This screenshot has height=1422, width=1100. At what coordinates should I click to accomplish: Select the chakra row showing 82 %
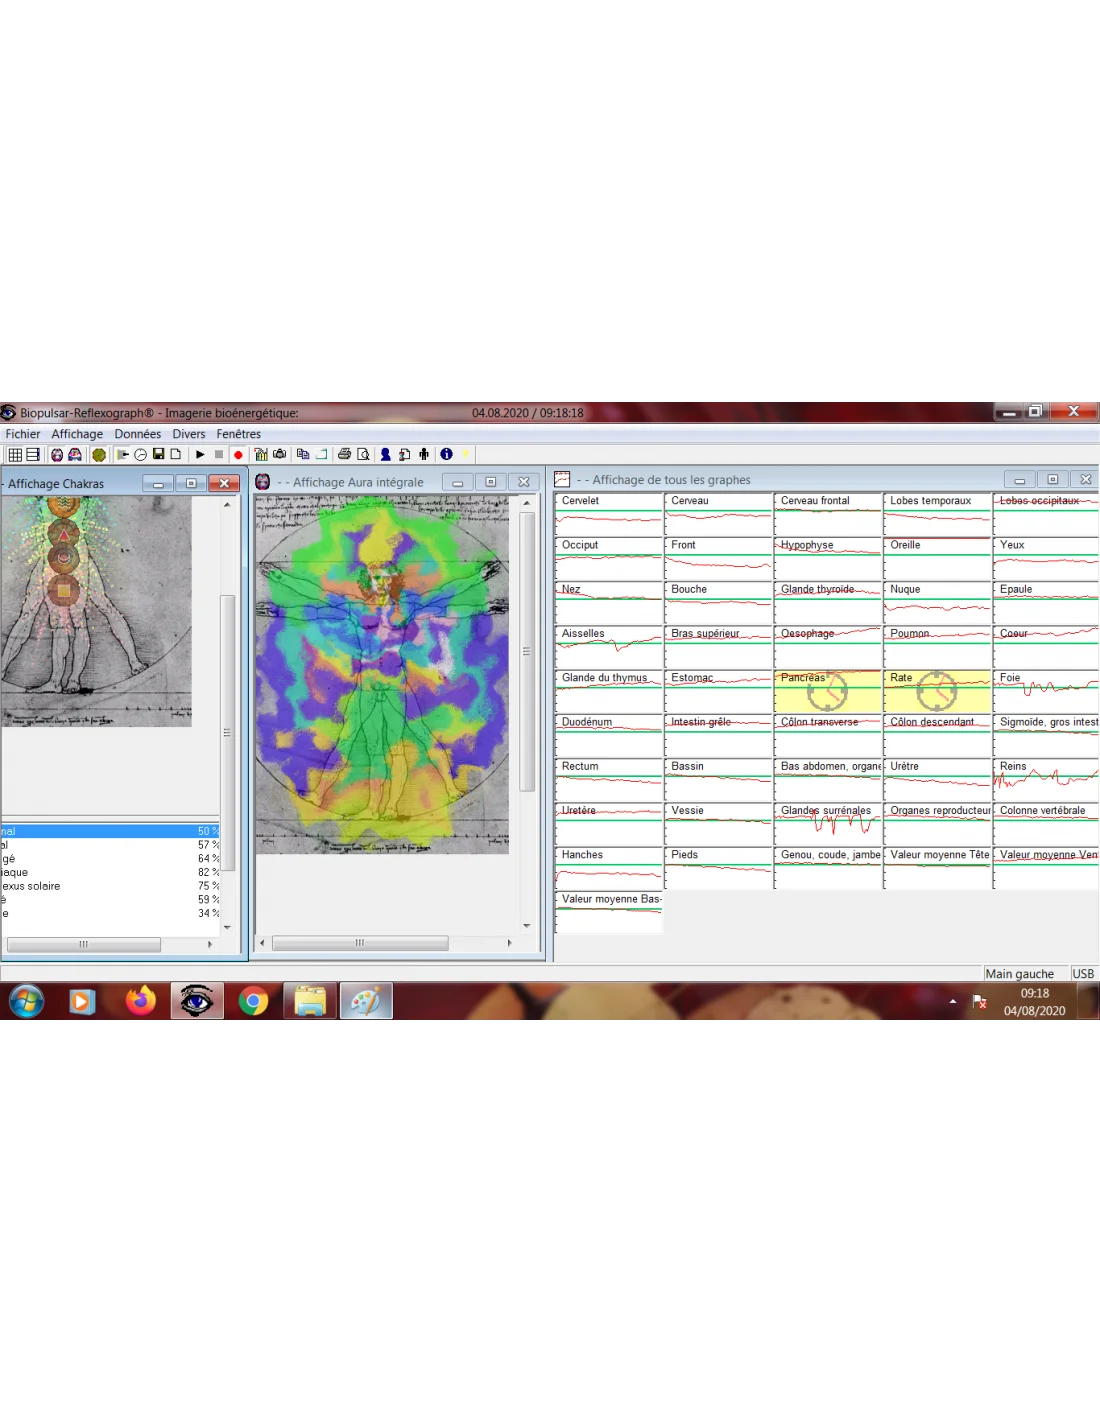[x=110, y=873]
